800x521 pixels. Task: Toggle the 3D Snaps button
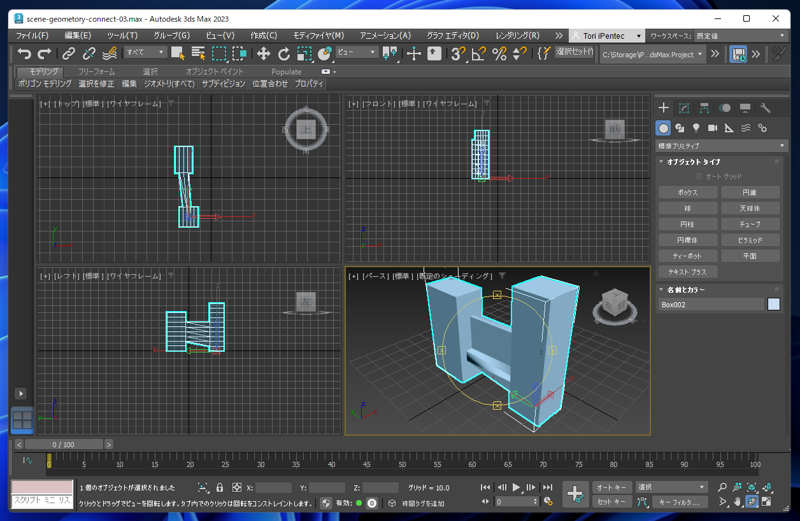point(458,54)
